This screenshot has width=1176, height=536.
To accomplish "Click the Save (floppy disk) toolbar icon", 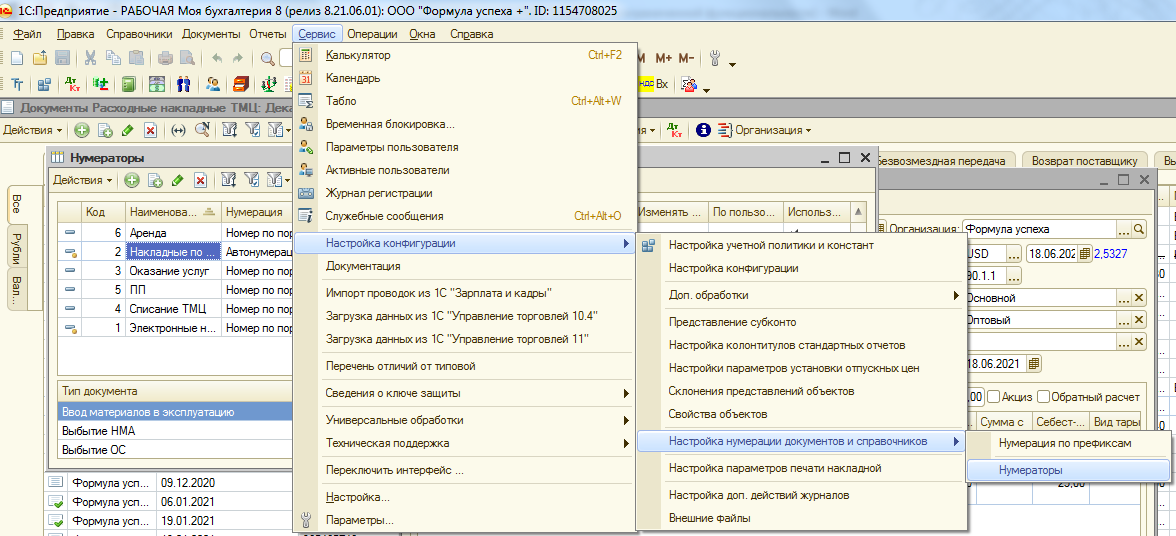I will (62, 58).
